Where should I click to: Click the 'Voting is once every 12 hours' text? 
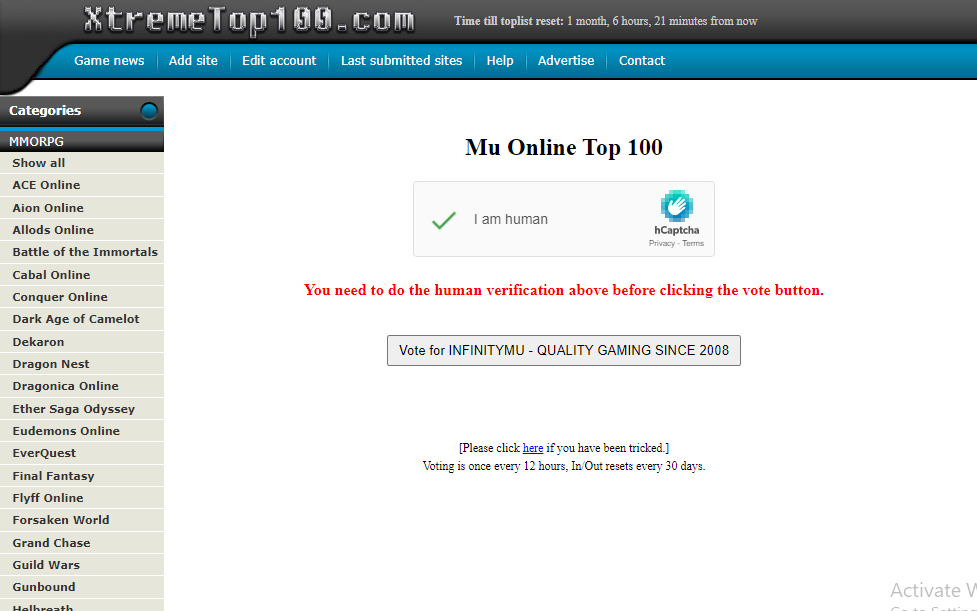click(x=564, y=466)
